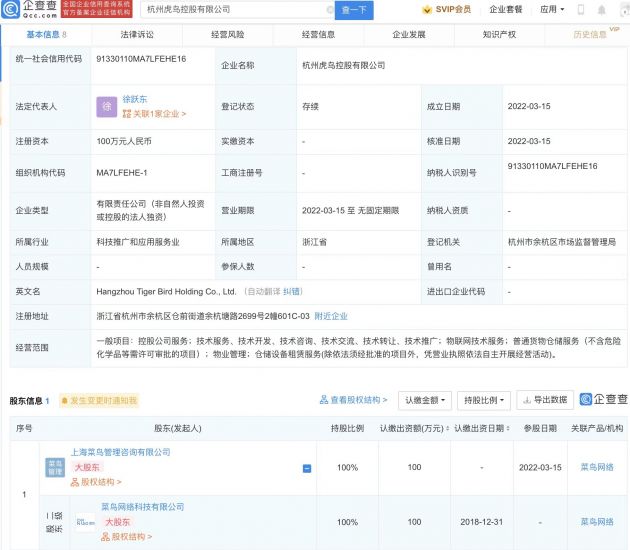Viewport: 630px width, 550px height.
Task: Open the notification bell icon
Action: pos(601,10)
